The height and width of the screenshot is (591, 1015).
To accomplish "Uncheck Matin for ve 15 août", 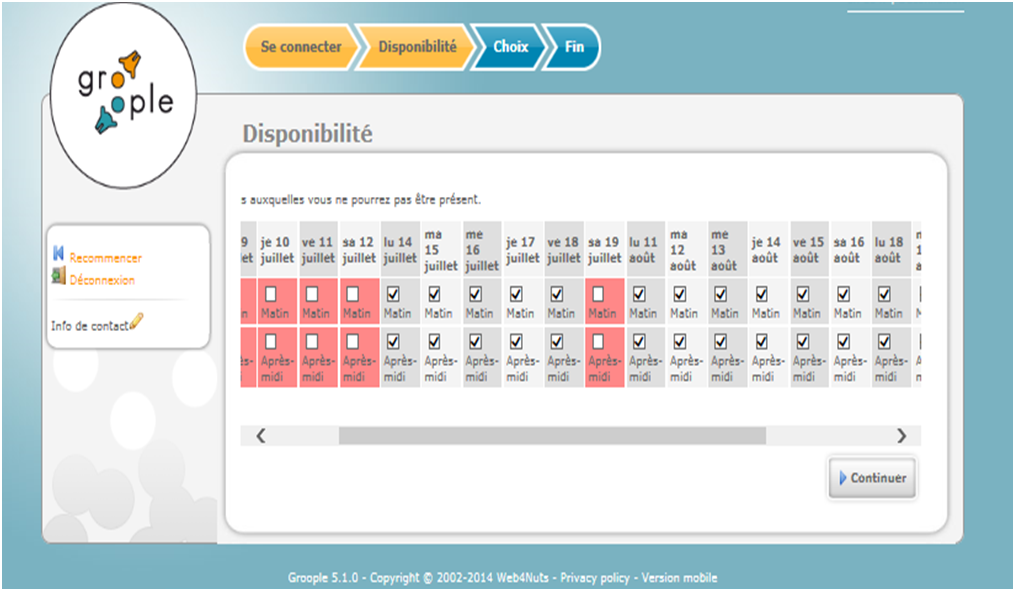I will 803,294.
